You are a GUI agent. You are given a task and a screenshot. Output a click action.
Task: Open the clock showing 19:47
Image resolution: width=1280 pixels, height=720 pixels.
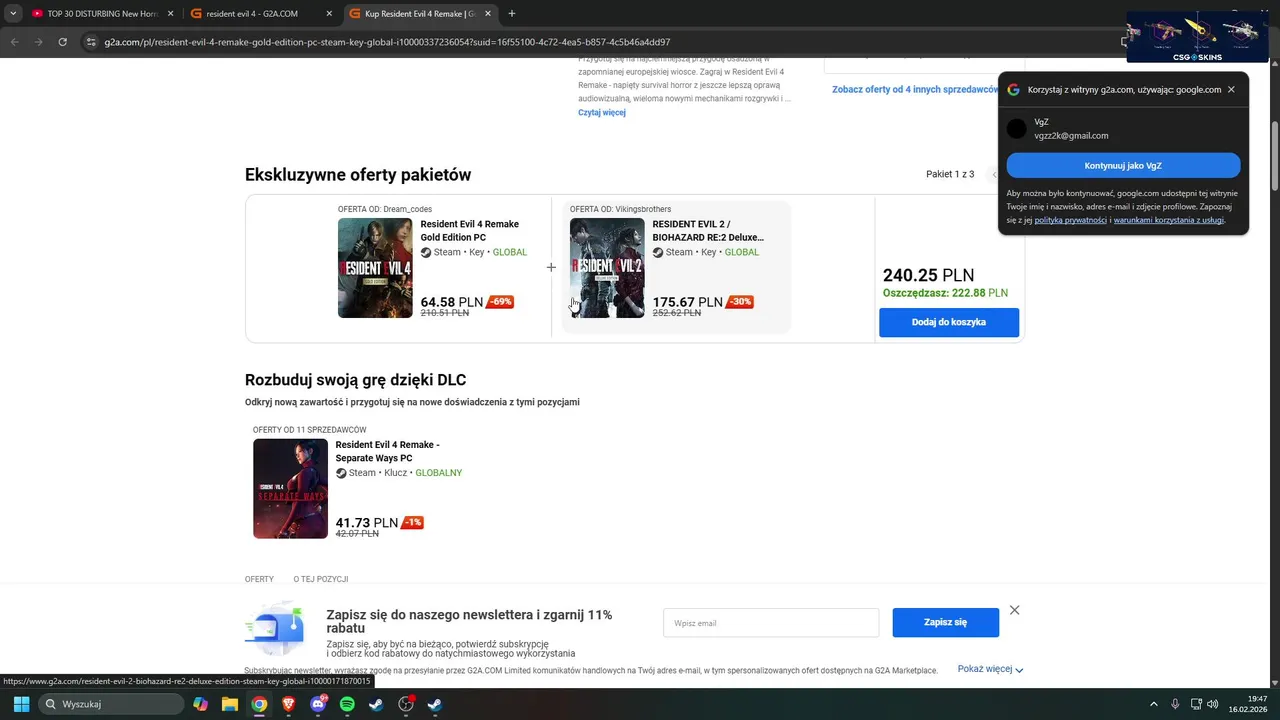[1249, 704]
